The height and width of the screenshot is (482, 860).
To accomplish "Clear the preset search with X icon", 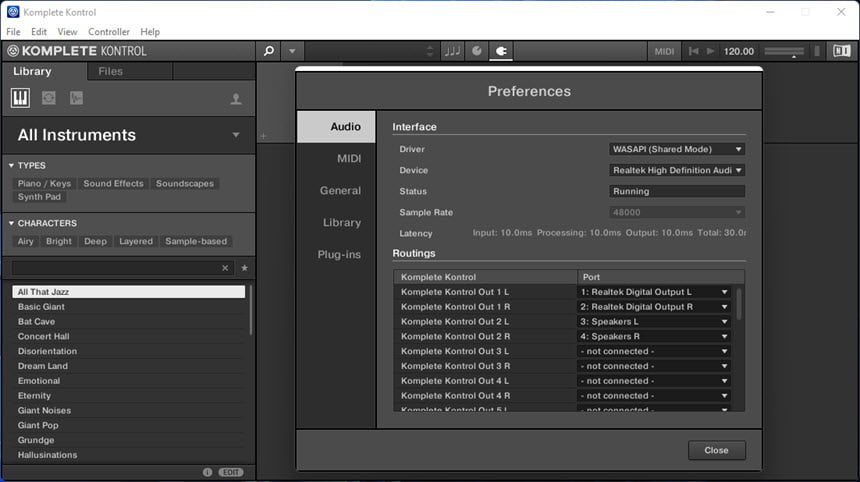I will (225, 268).
